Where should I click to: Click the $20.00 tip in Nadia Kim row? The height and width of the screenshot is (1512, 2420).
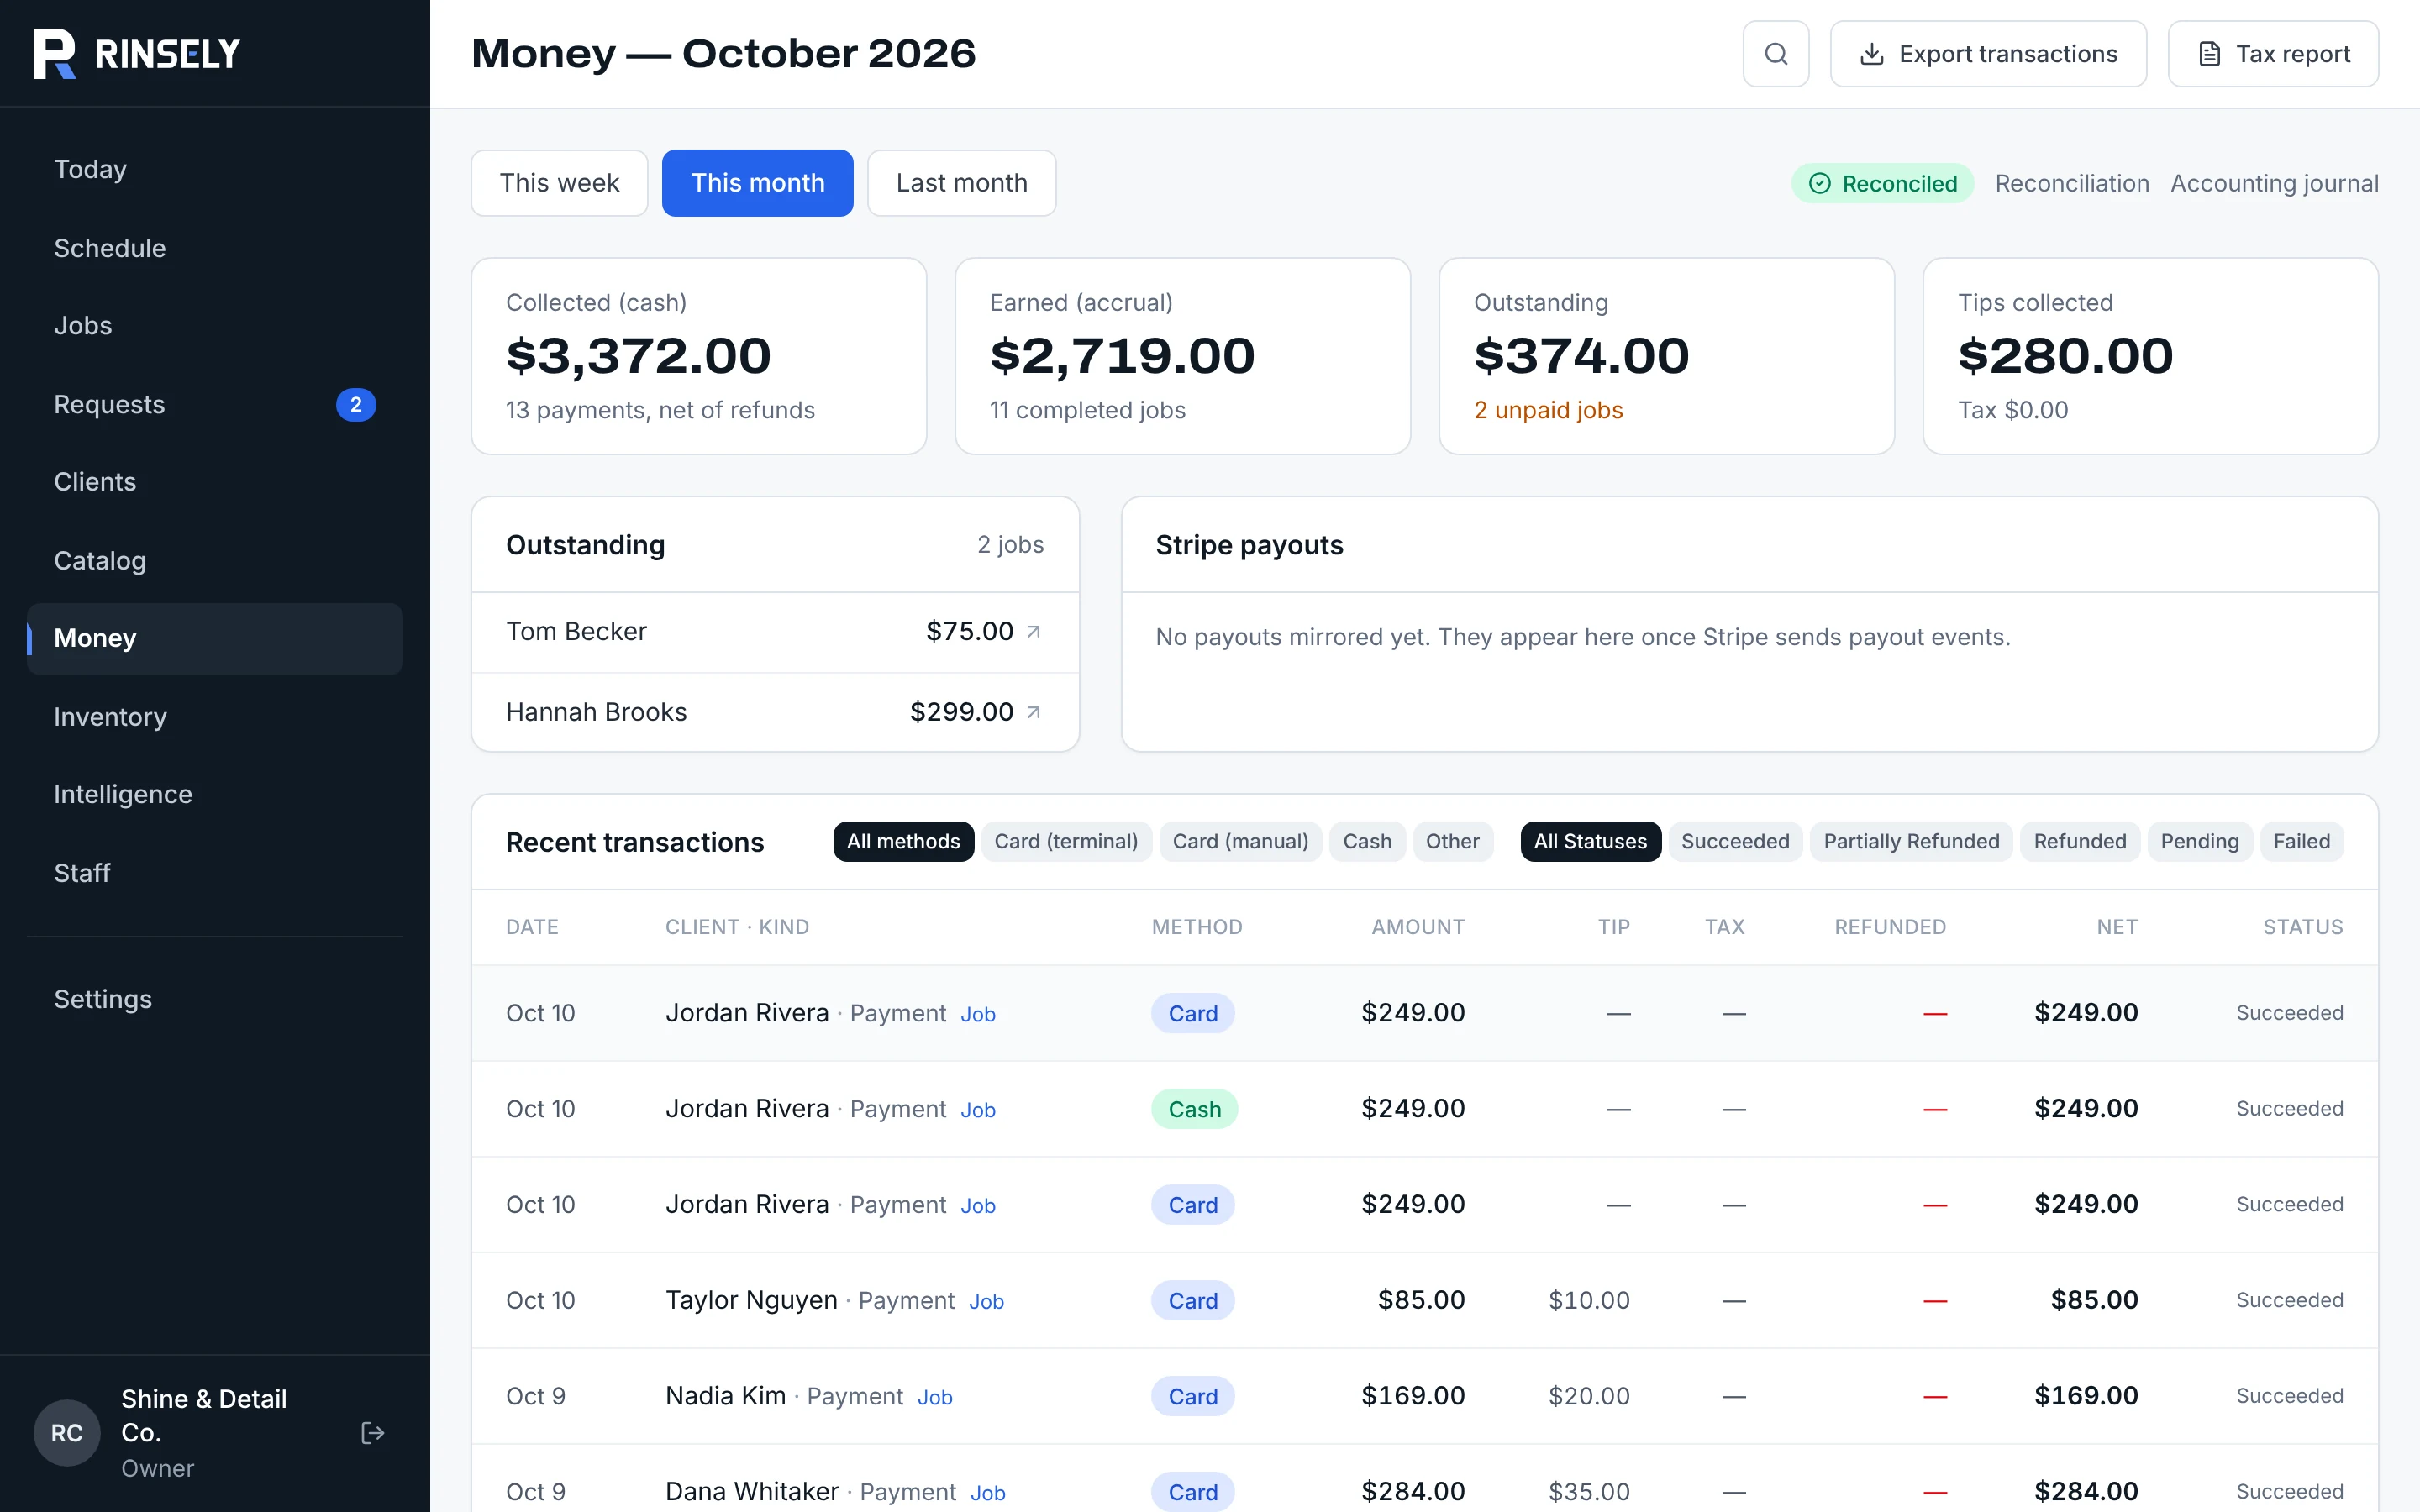point(1589,1396)
